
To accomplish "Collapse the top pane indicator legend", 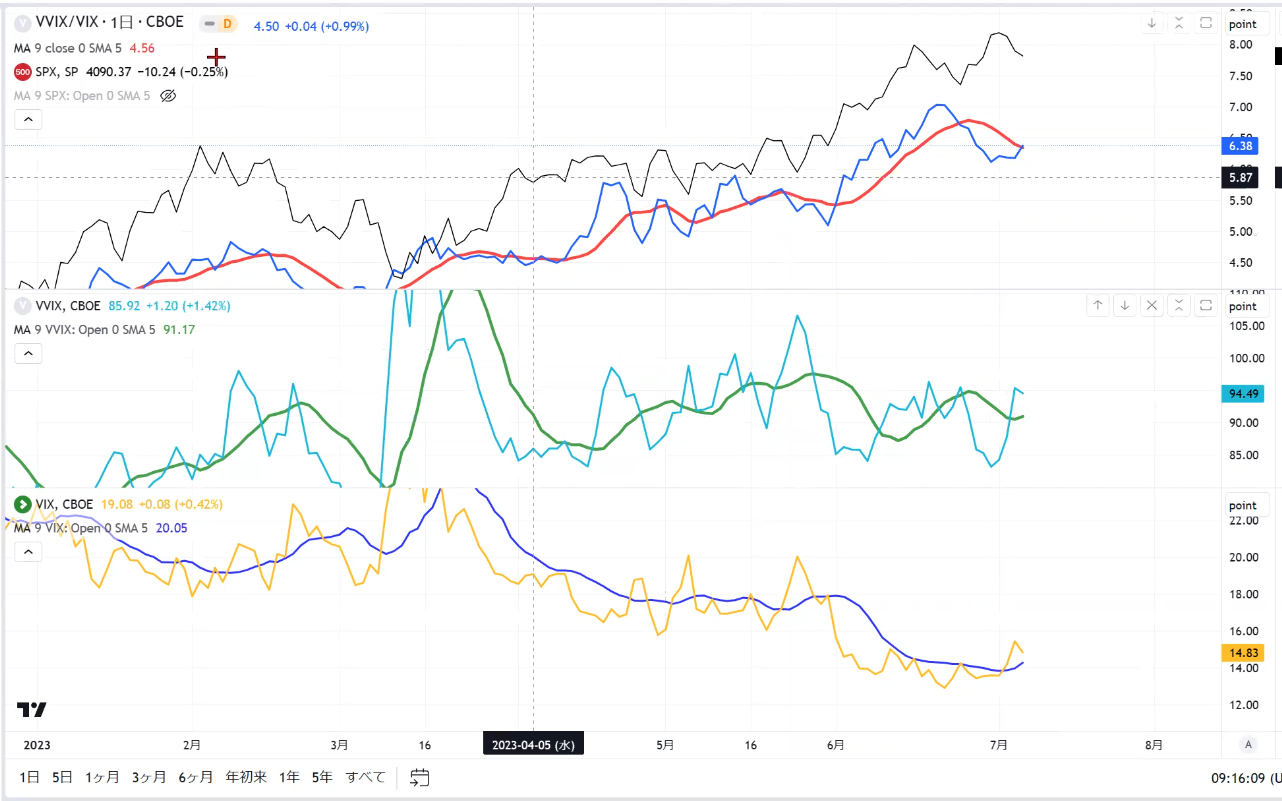I will [28, 120].
